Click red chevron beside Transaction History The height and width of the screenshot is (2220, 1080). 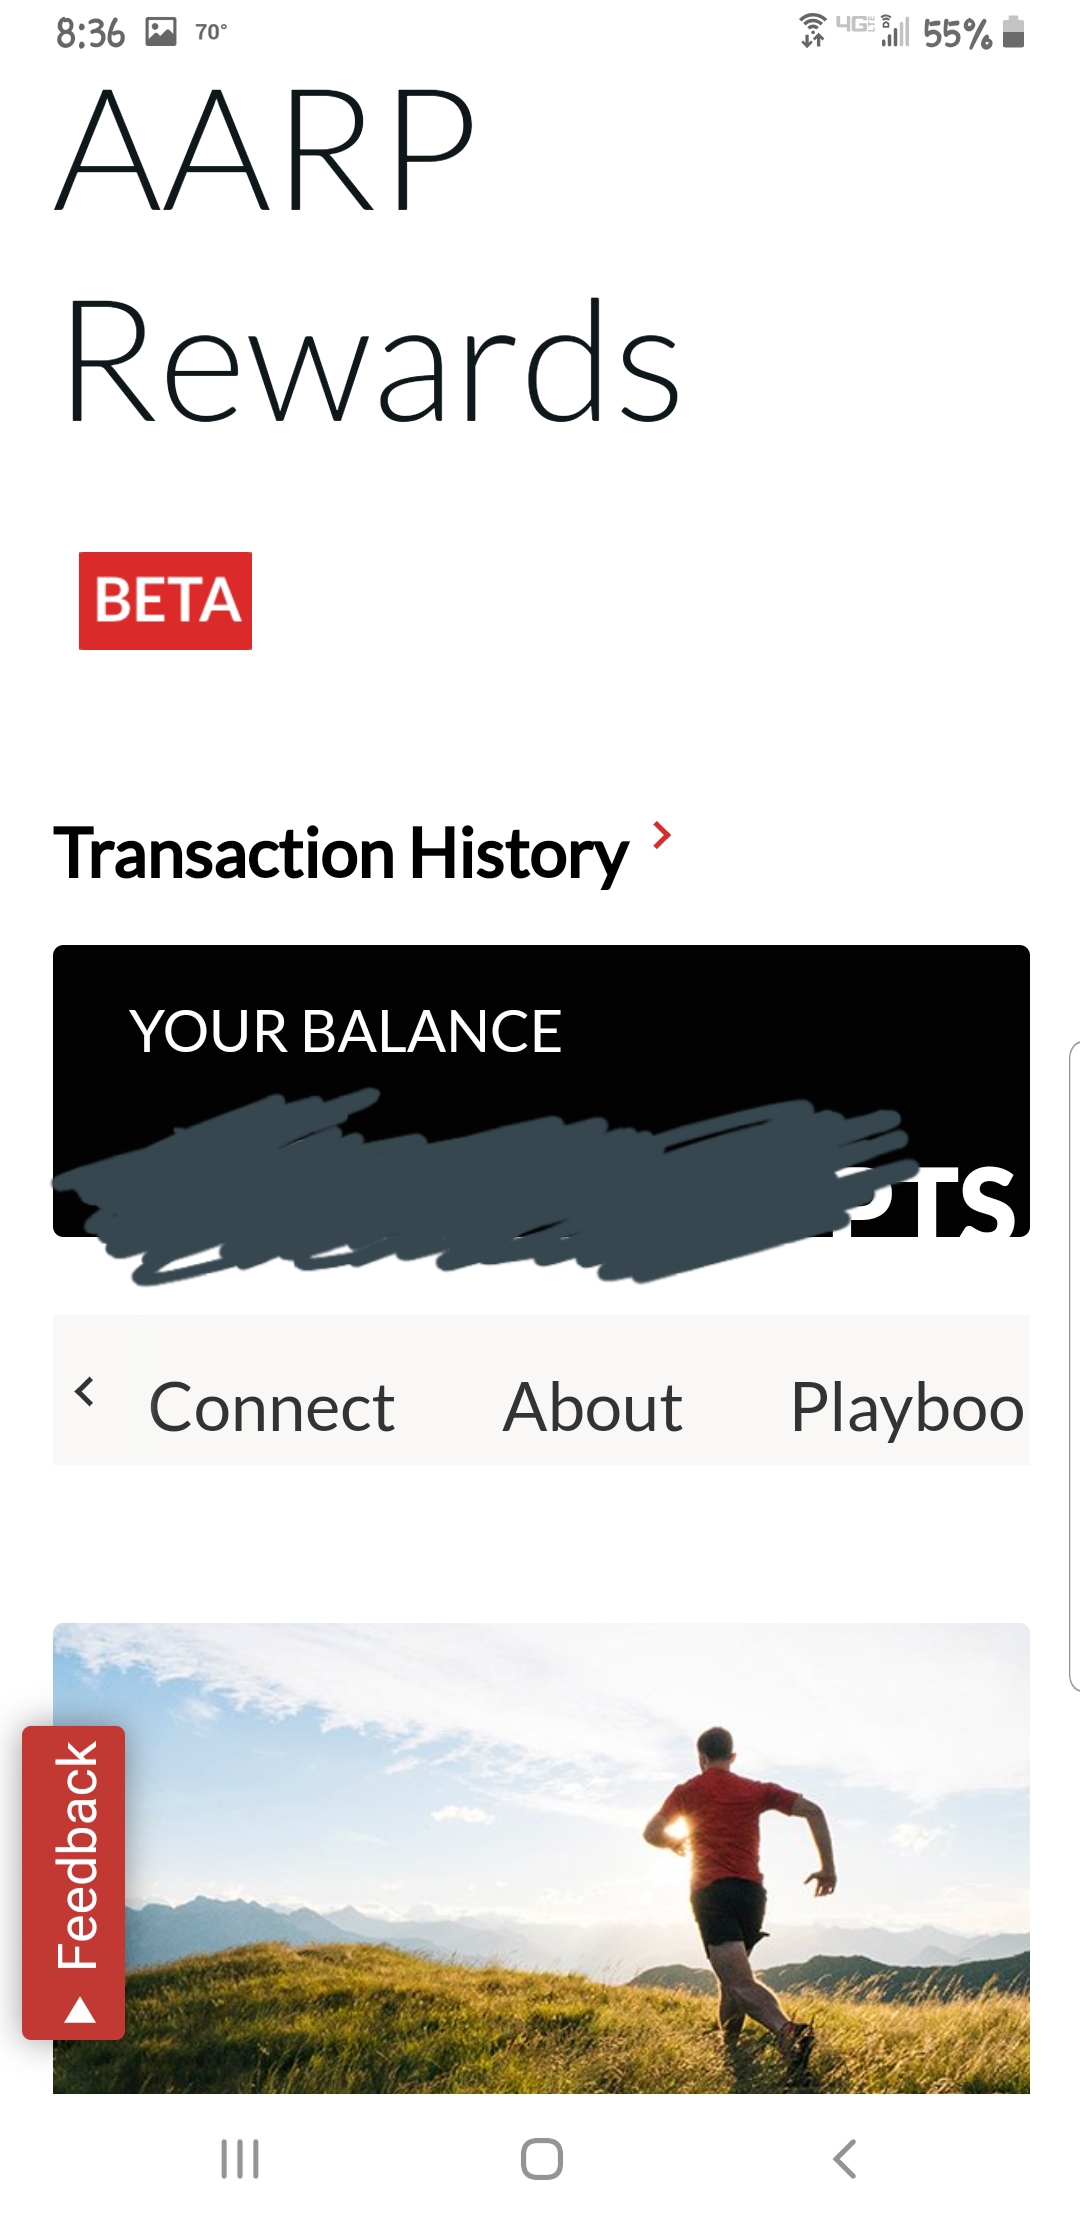[x=661, y=835]
